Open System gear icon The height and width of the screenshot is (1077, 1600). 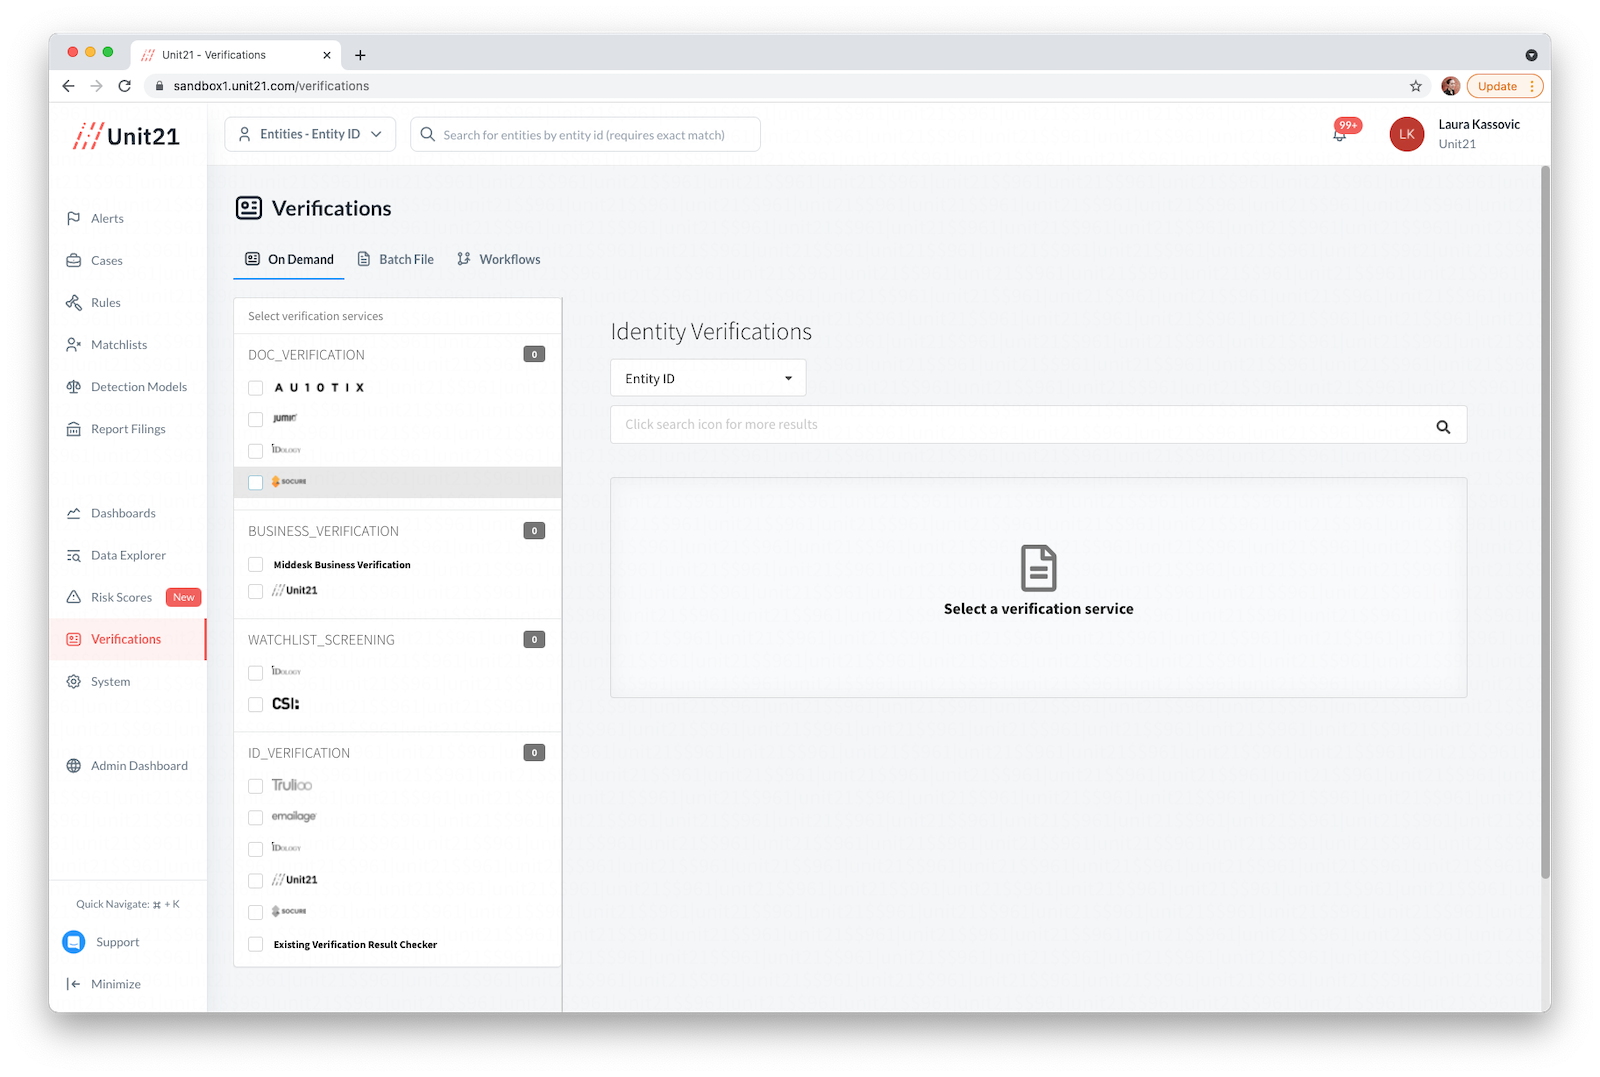coord(74,682)
